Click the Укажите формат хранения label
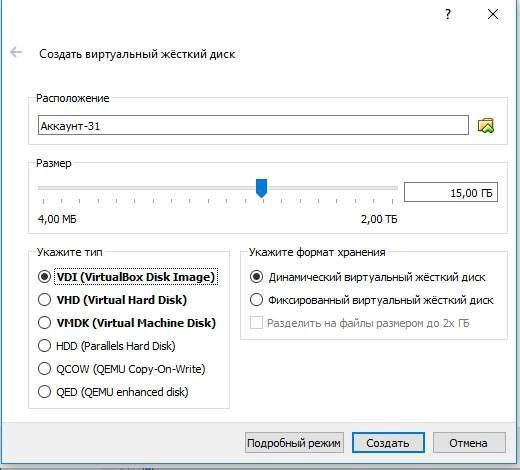Viewport: 520px width, 470px height. 317,252
